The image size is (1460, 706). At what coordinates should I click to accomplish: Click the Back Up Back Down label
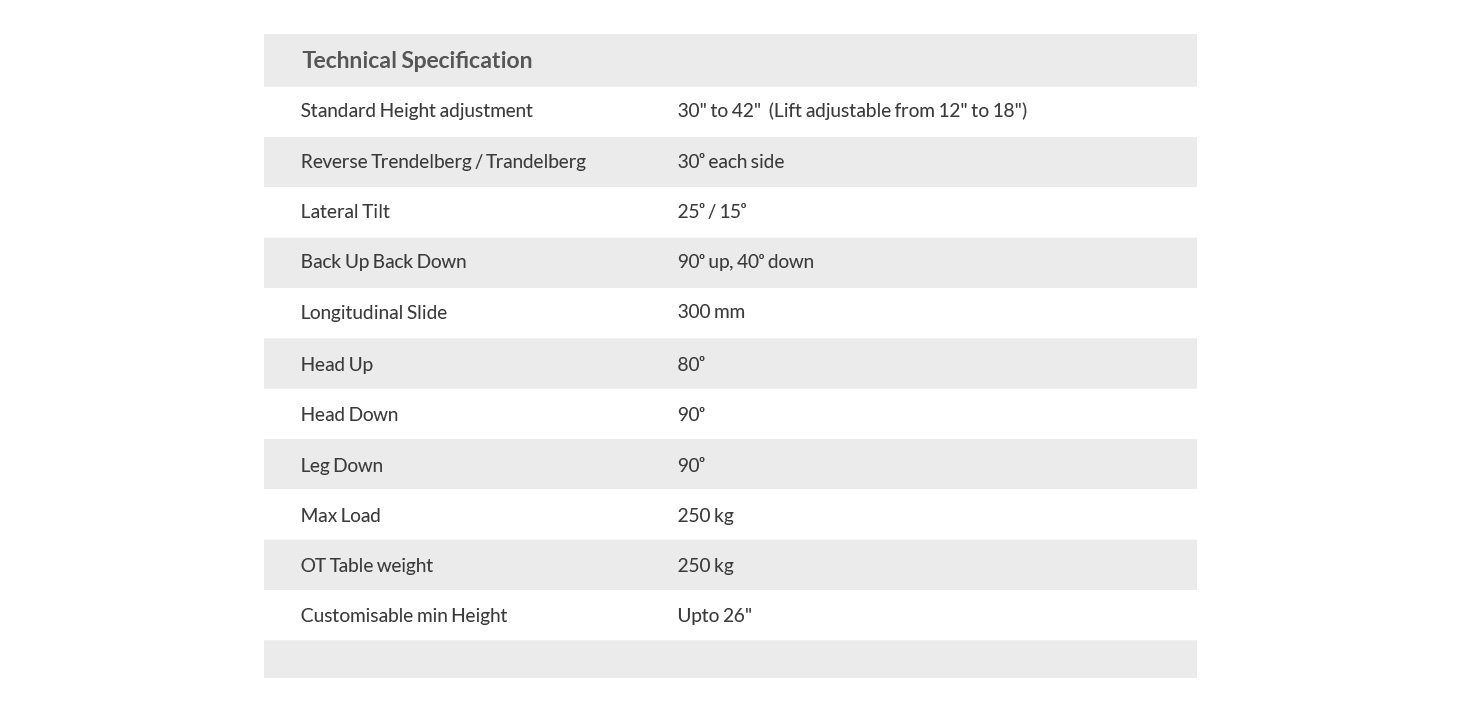(383, 261)
